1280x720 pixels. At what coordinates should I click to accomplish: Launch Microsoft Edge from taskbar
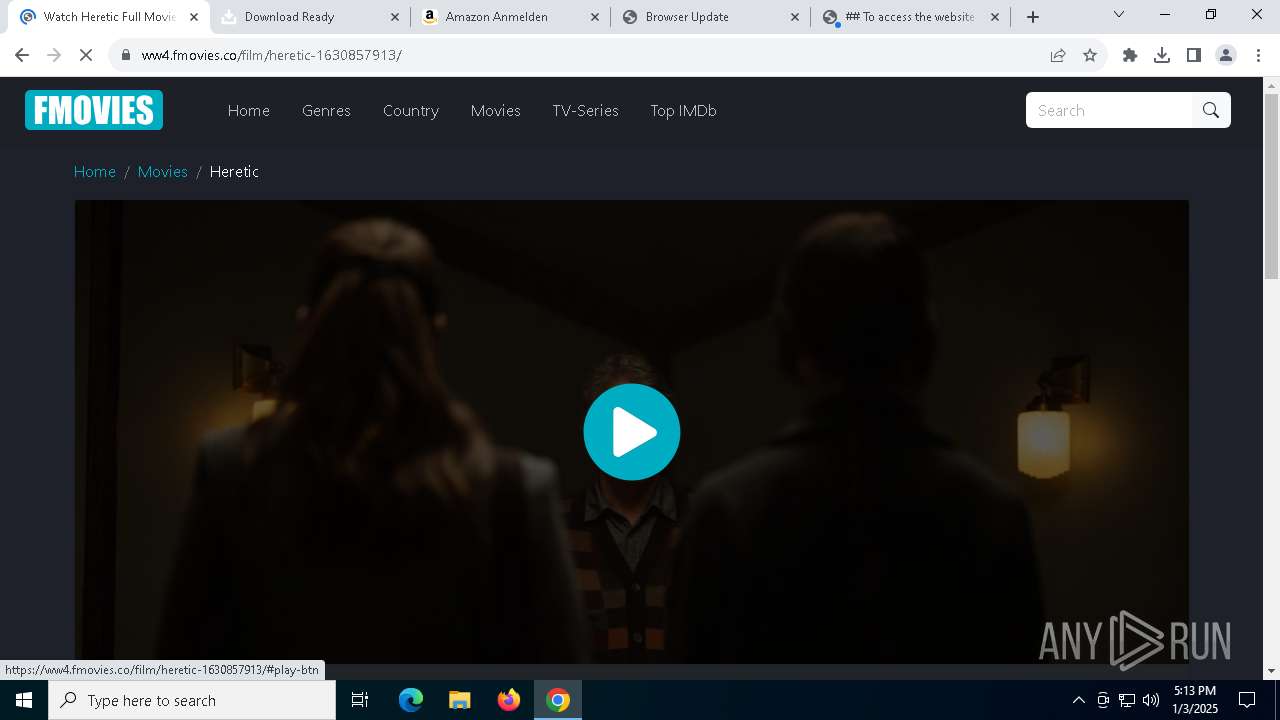[x=411, y=700]
